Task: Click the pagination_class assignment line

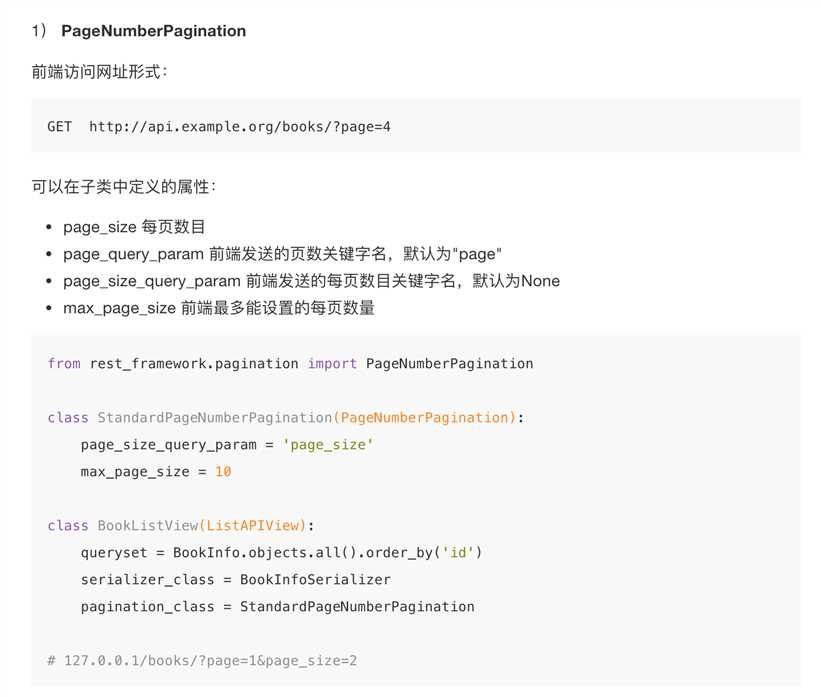Action: pyautogui.click(x=278, y=607)
